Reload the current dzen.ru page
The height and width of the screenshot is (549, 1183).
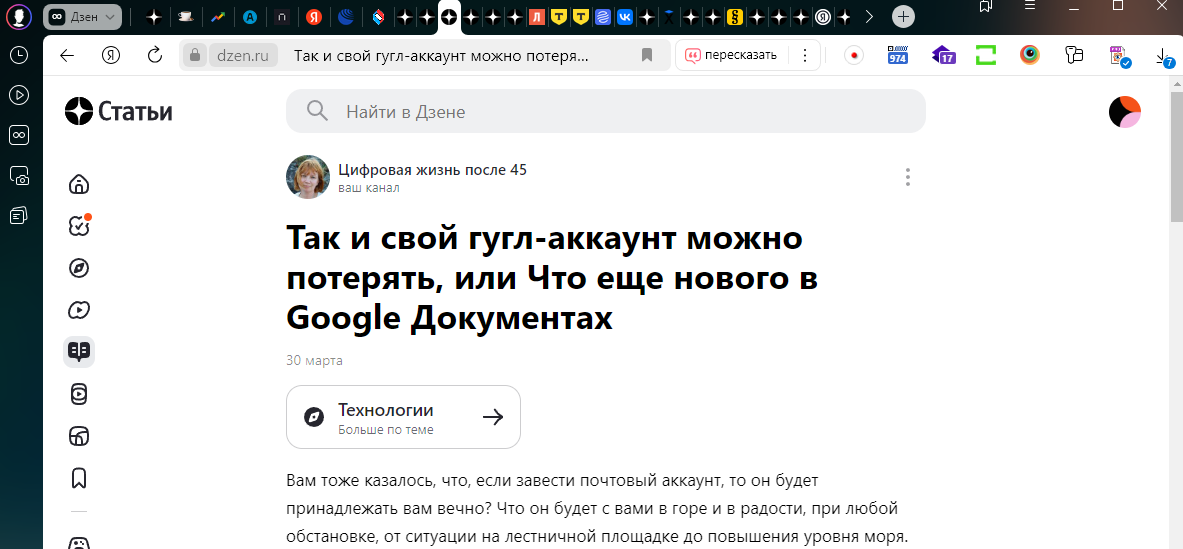(x=155, y=55)
